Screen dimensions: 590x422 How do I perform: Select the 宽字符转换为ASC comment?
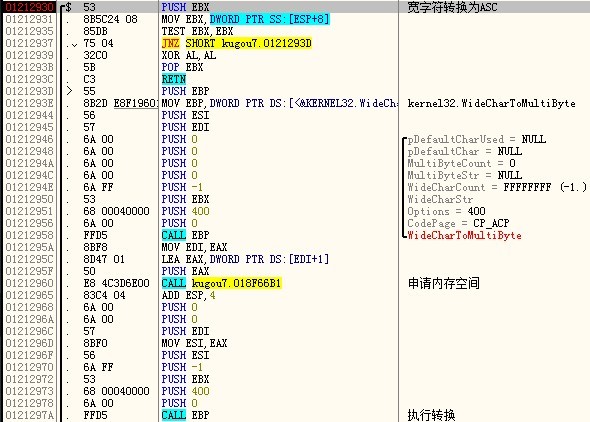point(452,7)
